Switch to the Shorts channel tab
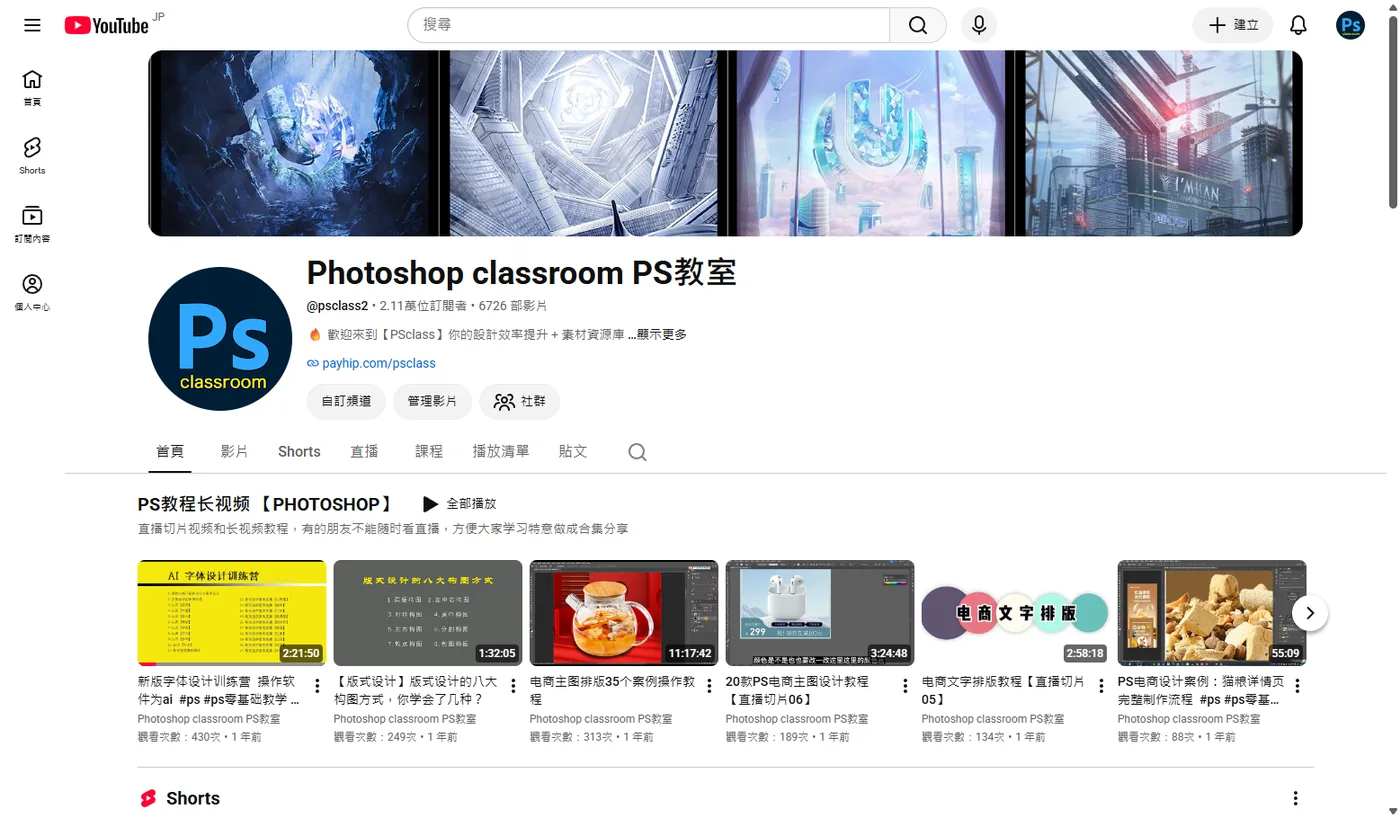Image resolution: width=1400 pixels, height=818 pixels. pos(299,452)
